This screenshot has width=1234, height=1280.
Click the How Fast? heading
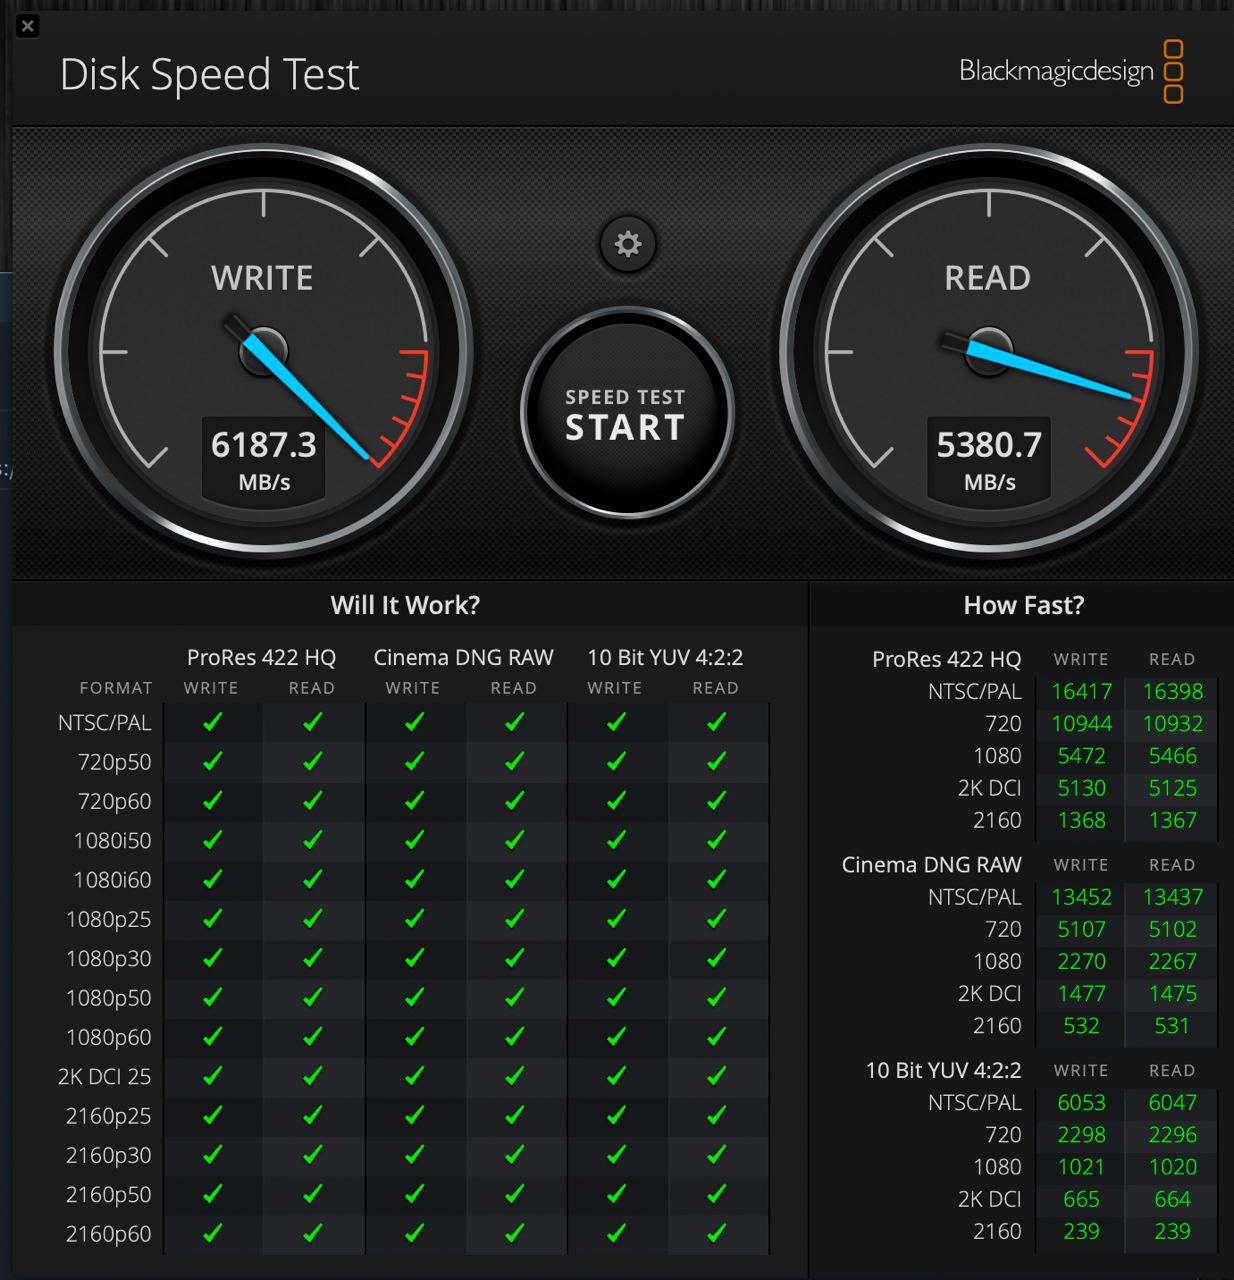tap(1023, 605)
